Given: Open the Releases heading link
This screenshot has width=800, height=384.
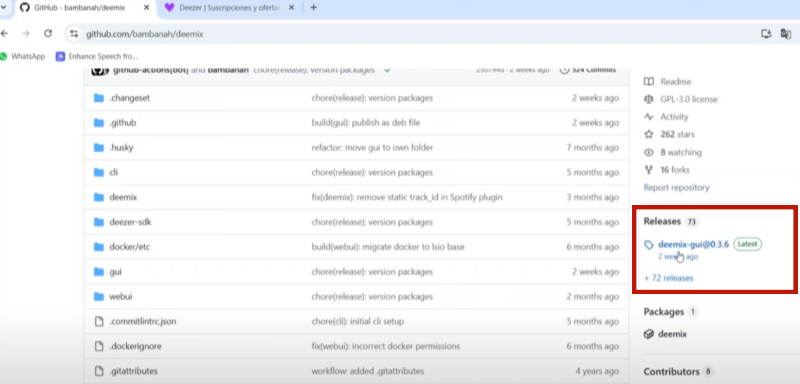Looking at the screenshot, I should [x=662, y=221].
